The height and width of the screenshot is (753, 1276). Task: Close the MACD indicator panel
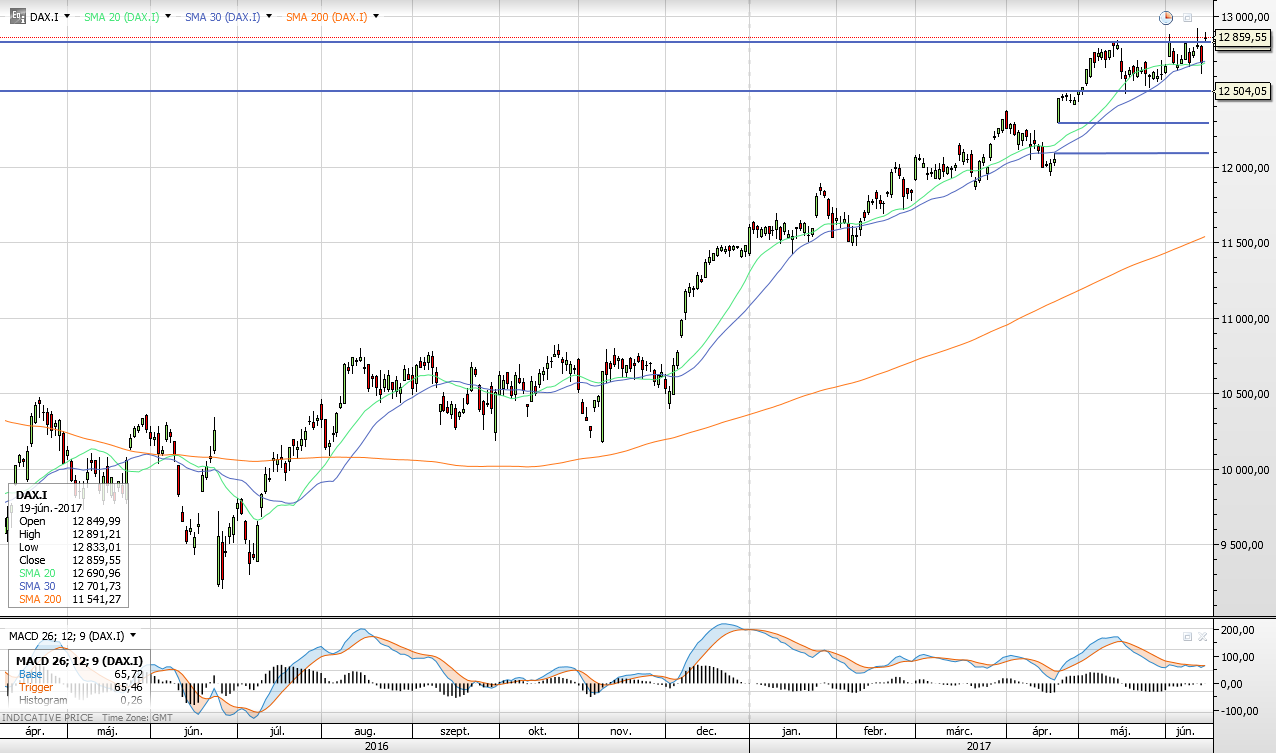click(1203, 636)
